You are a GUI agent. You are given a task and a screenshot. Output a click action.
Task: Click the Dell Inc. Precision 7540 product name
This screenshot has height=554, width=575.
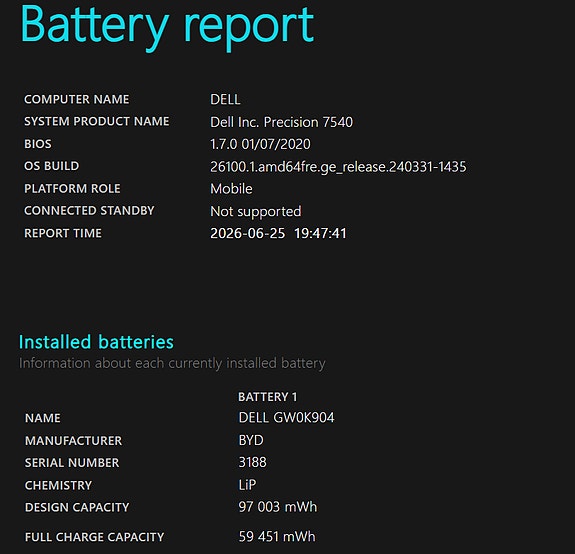point(281,122)
